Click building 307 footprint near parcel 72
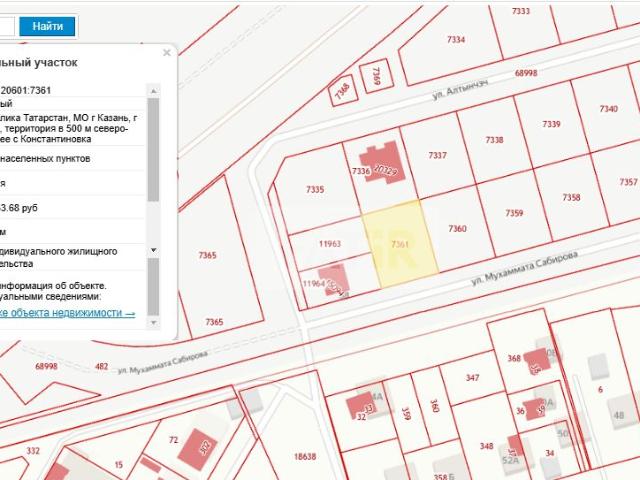The height and width of the screenshot is (480, 640). [199, 448]
